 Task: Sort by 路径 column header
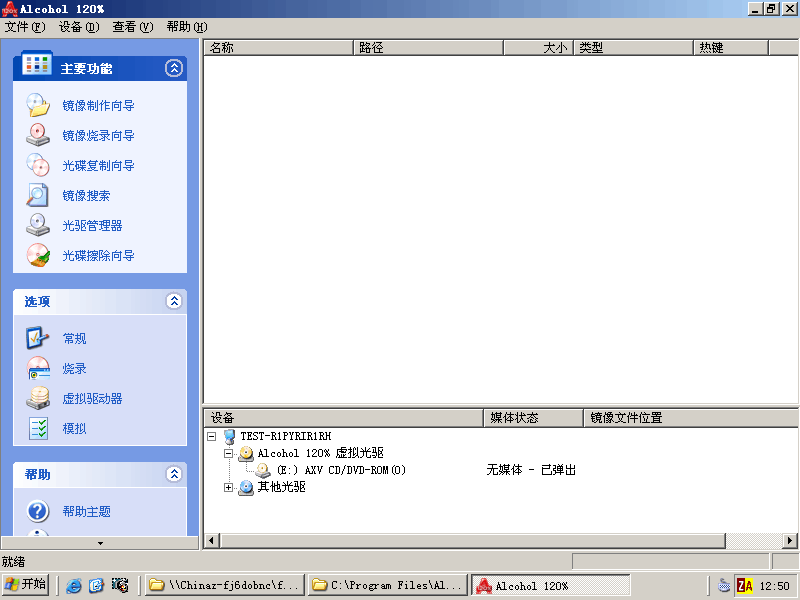click(428, 48)
